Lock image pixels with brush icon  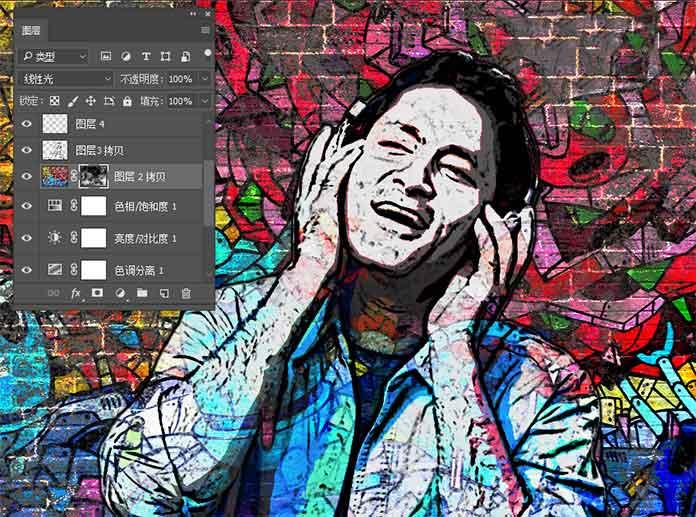pos(72,102)
